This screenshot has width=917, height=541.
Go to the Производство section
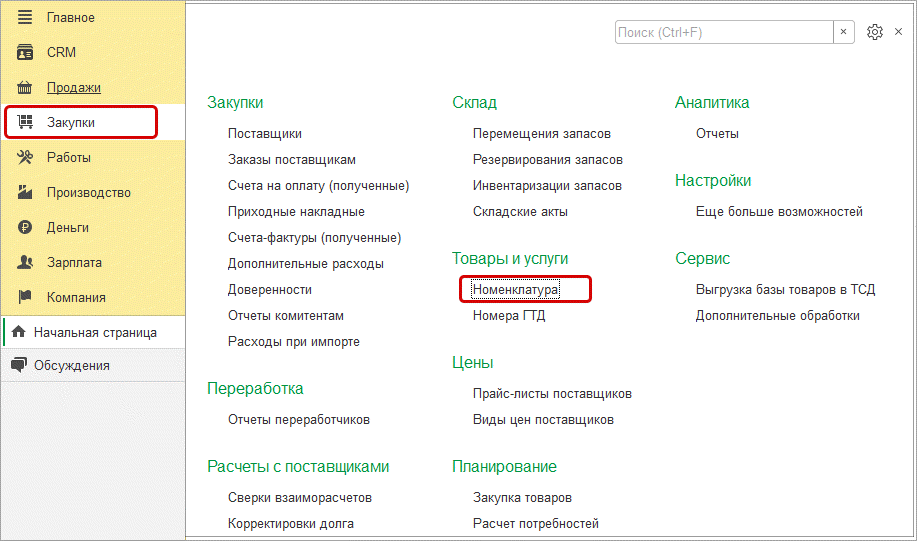(89, 192)
